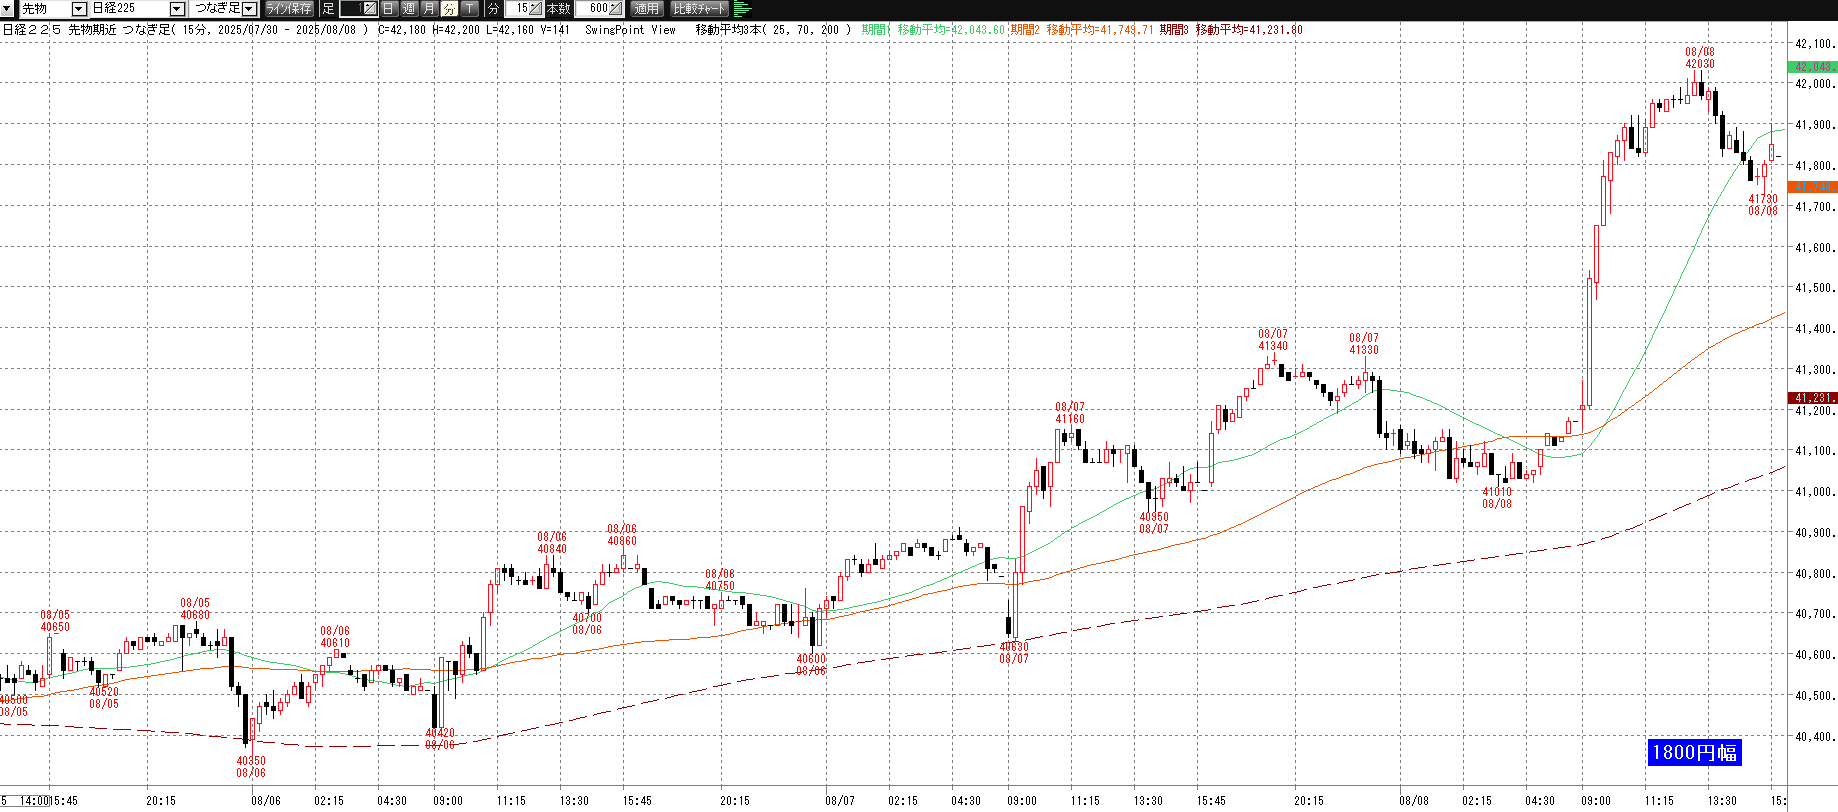Open the calculator icon in the 本数 field
Image resolution: width=1838 pixels, height=812 pixels.
point(615,8)
